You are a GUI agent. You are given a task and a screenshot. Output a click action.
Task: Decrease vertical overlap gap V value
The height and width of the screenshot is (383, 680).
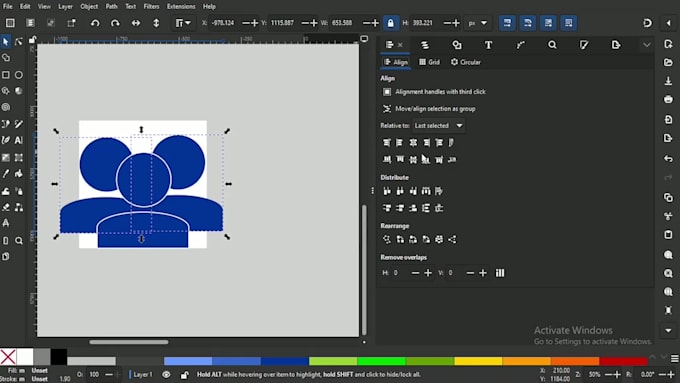tap(470, 273)
